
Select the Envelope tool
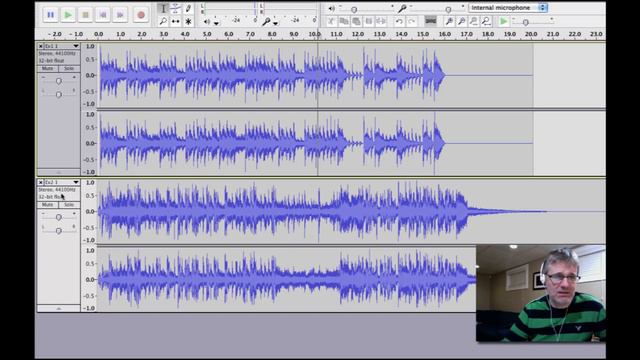click(176, 8)
